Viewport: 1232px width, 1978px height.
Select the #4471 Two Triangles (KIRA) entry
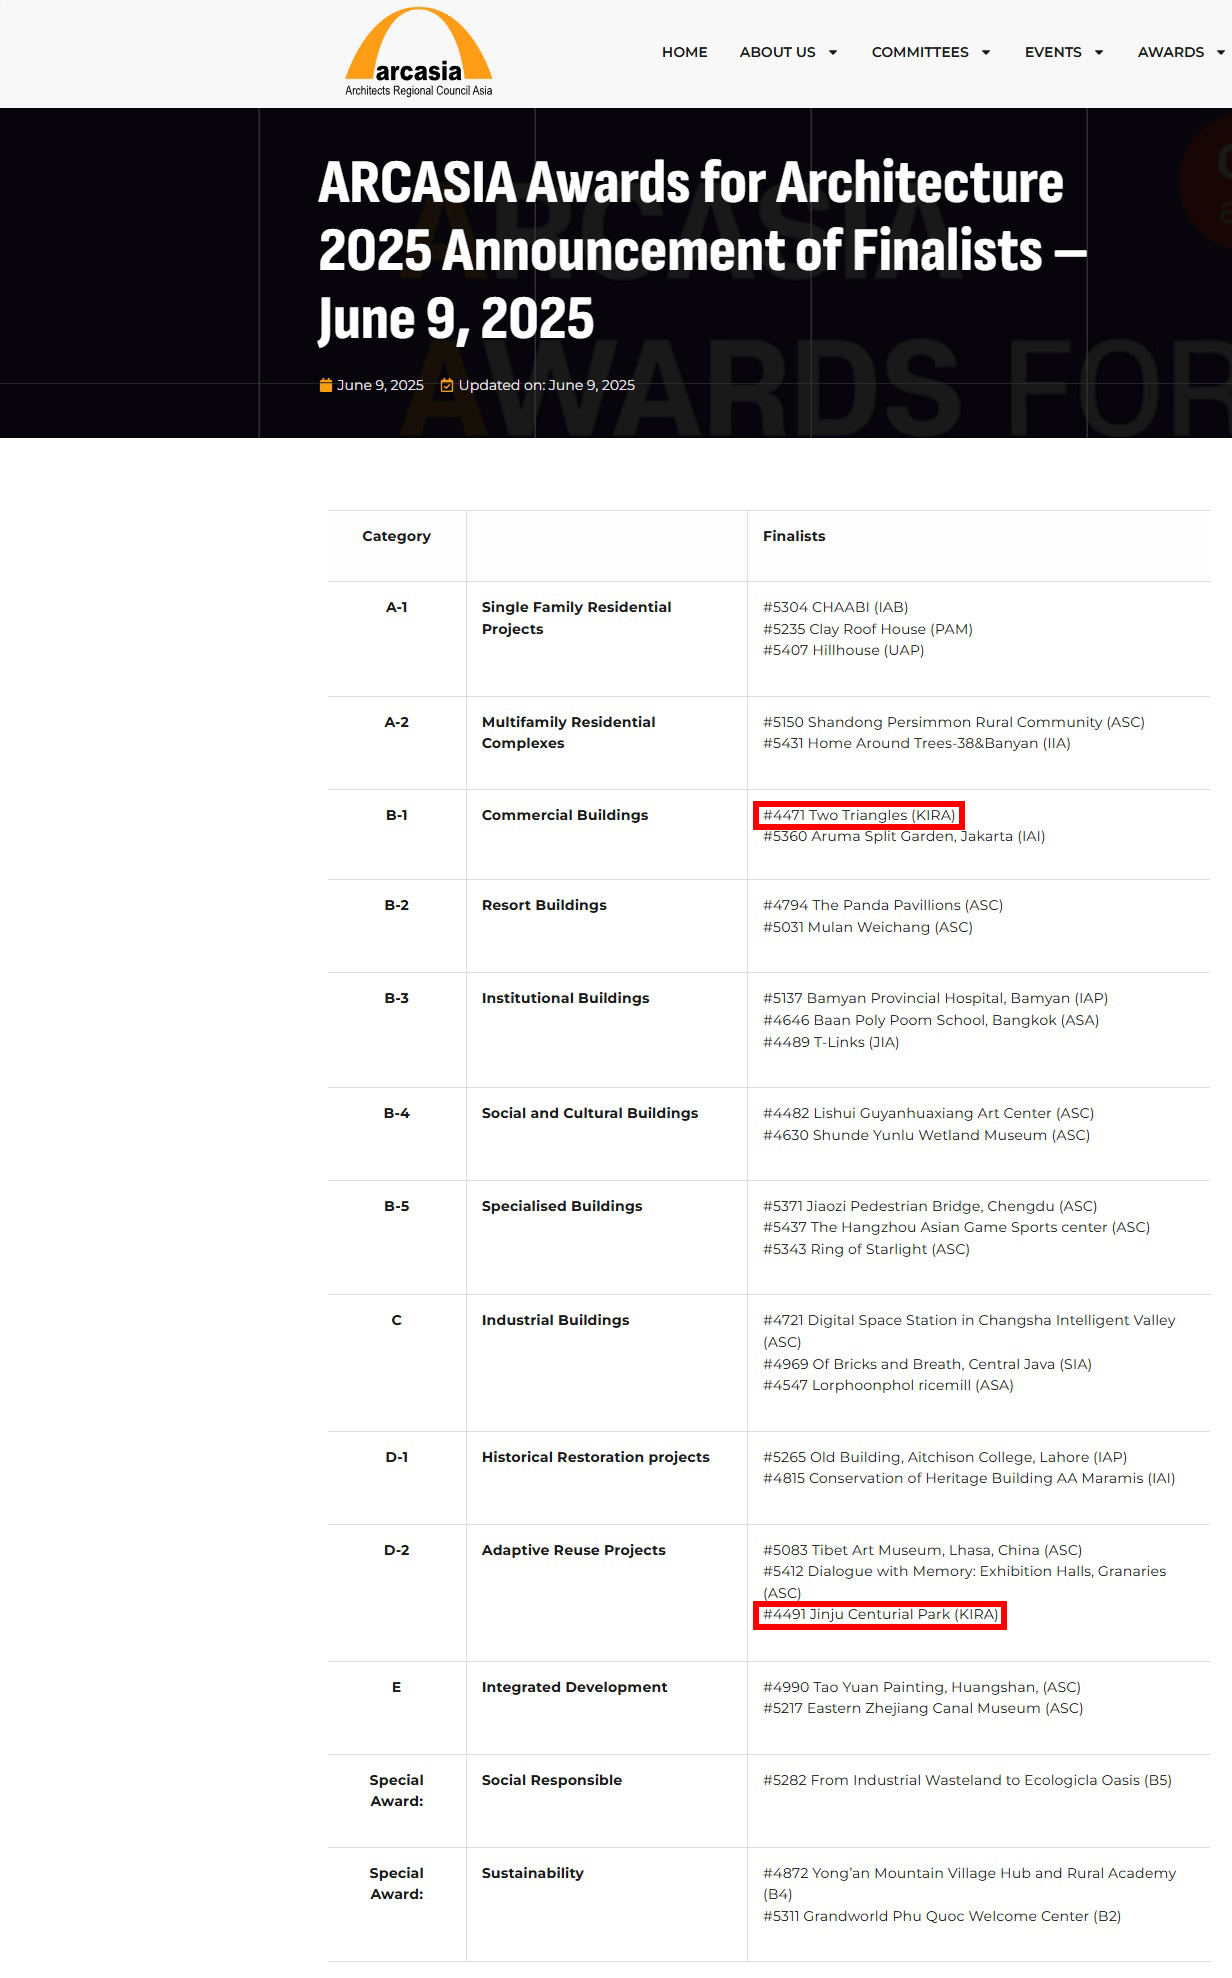pyautogui.click(x=859, y=815)
